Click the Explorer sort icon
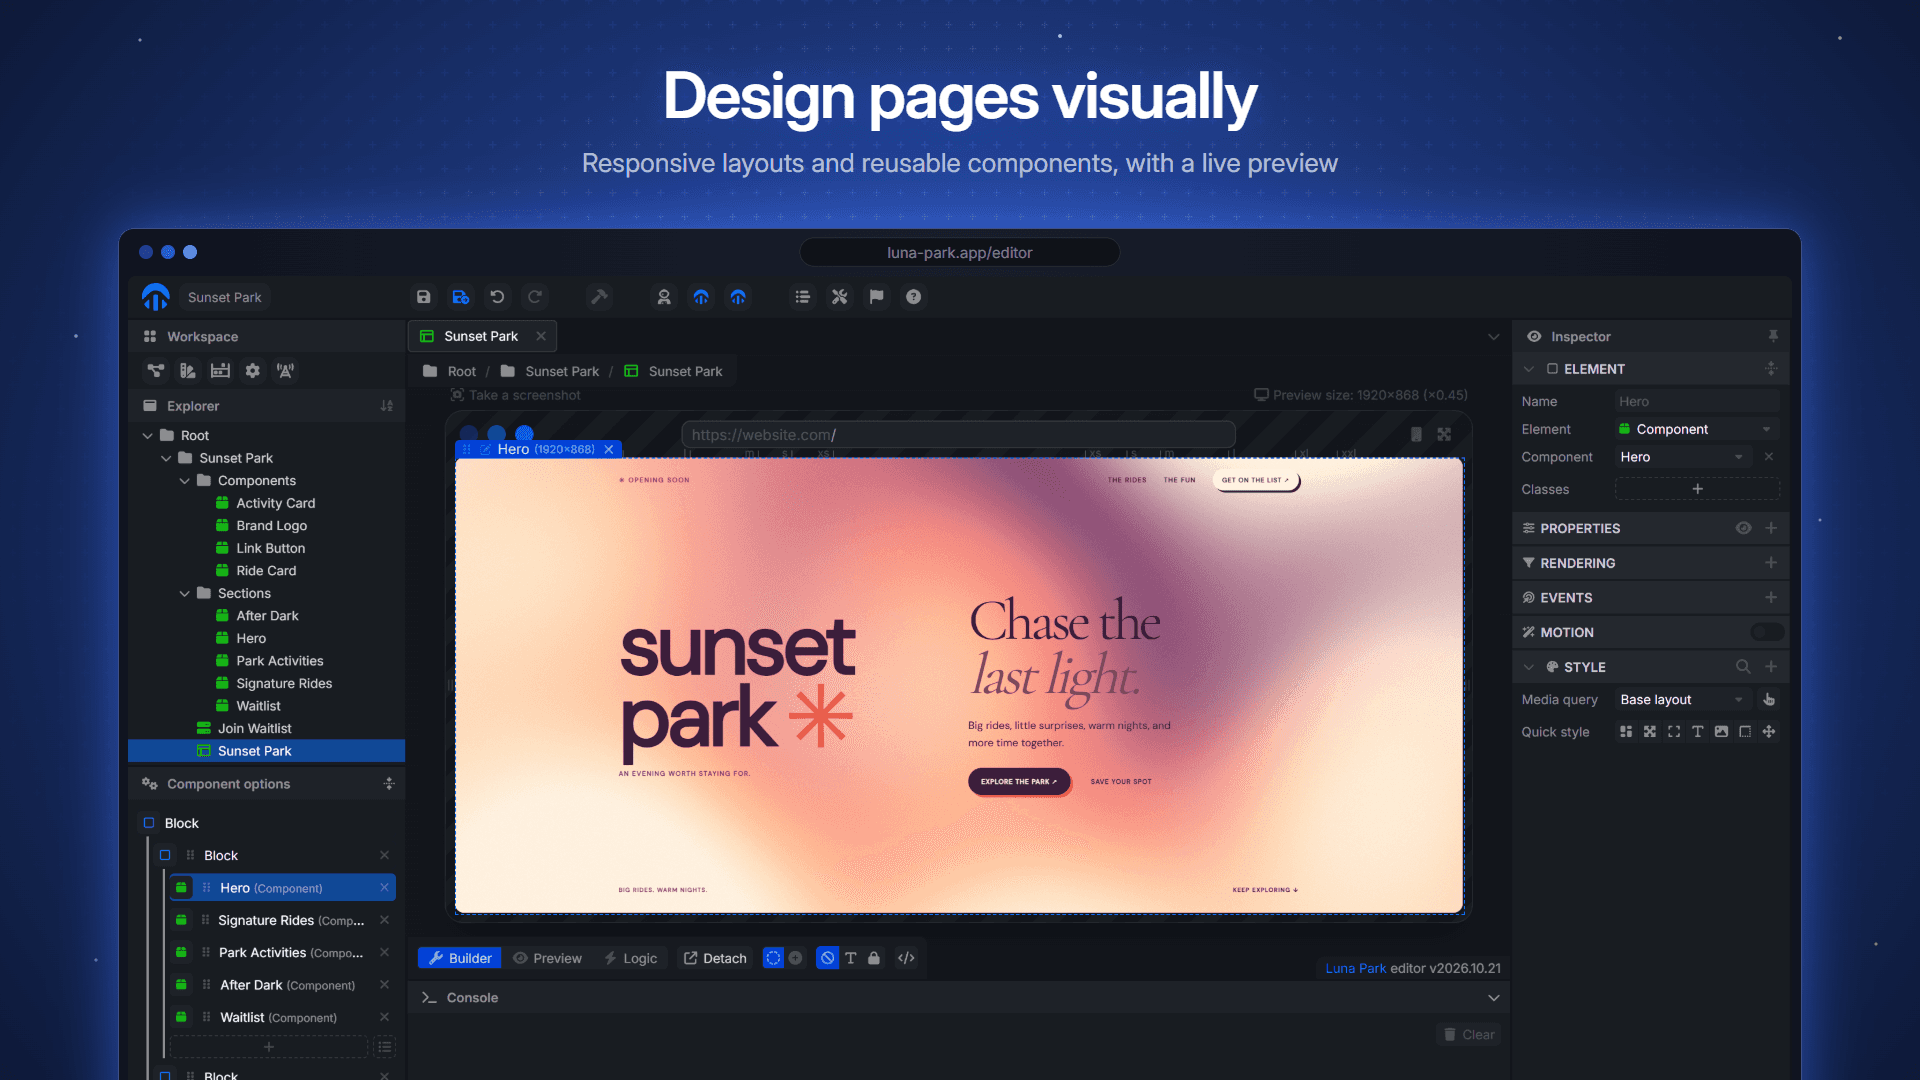This screenshot has height=1080, width=1920. click(387, 406)
